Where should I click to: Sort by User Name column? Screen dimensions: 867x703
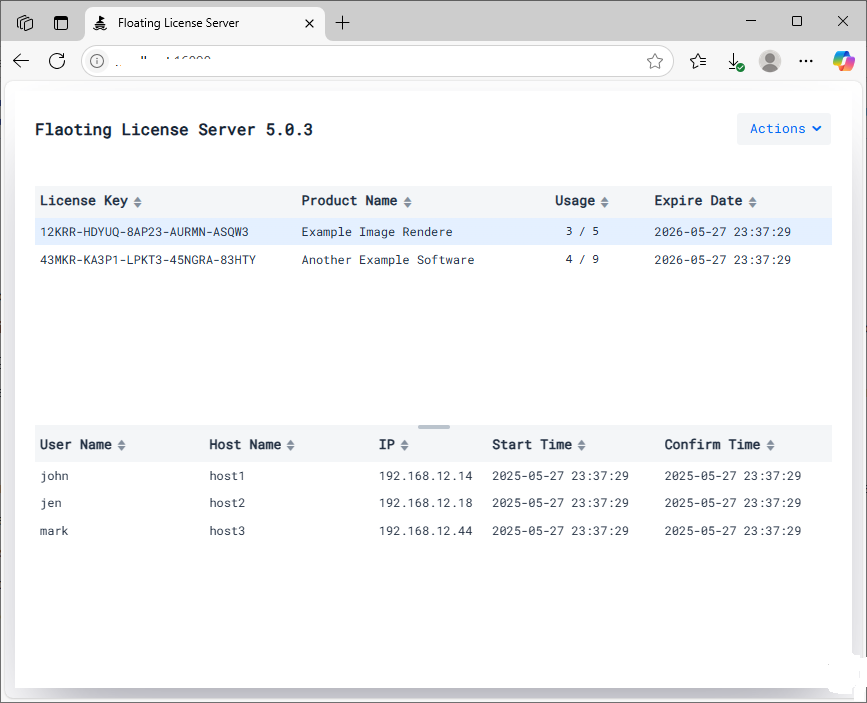coord(122,445)
